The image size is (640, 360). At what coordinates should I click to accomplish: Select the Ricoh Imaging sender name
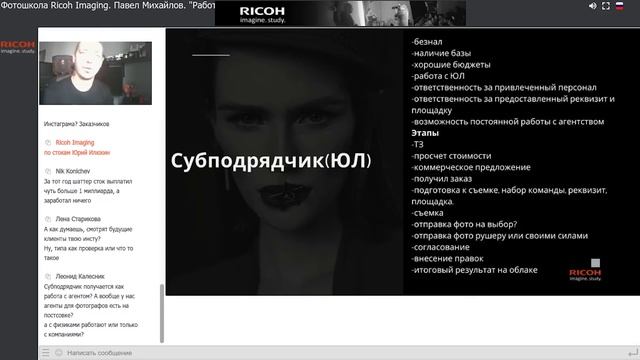point(75,142)
